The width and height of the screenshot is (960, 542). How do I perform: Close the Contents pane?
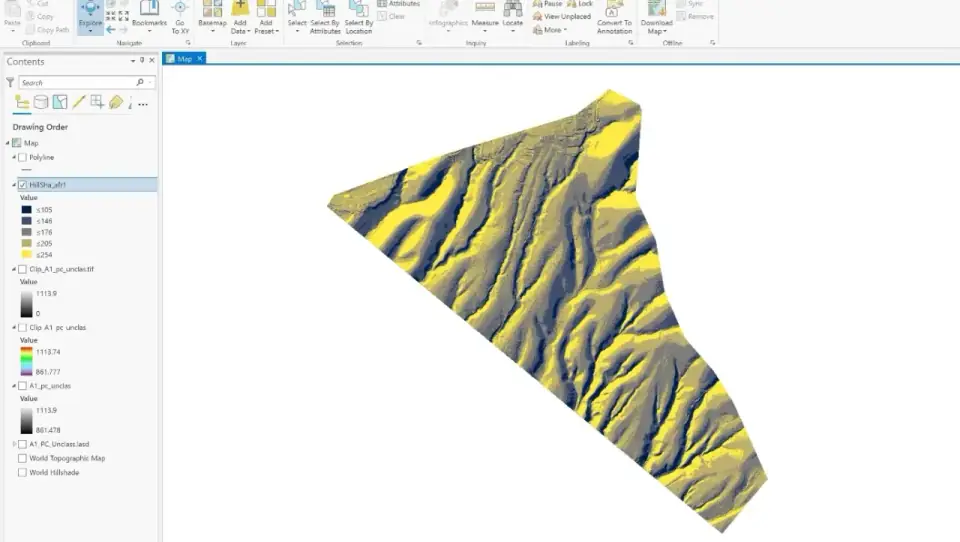152,61
